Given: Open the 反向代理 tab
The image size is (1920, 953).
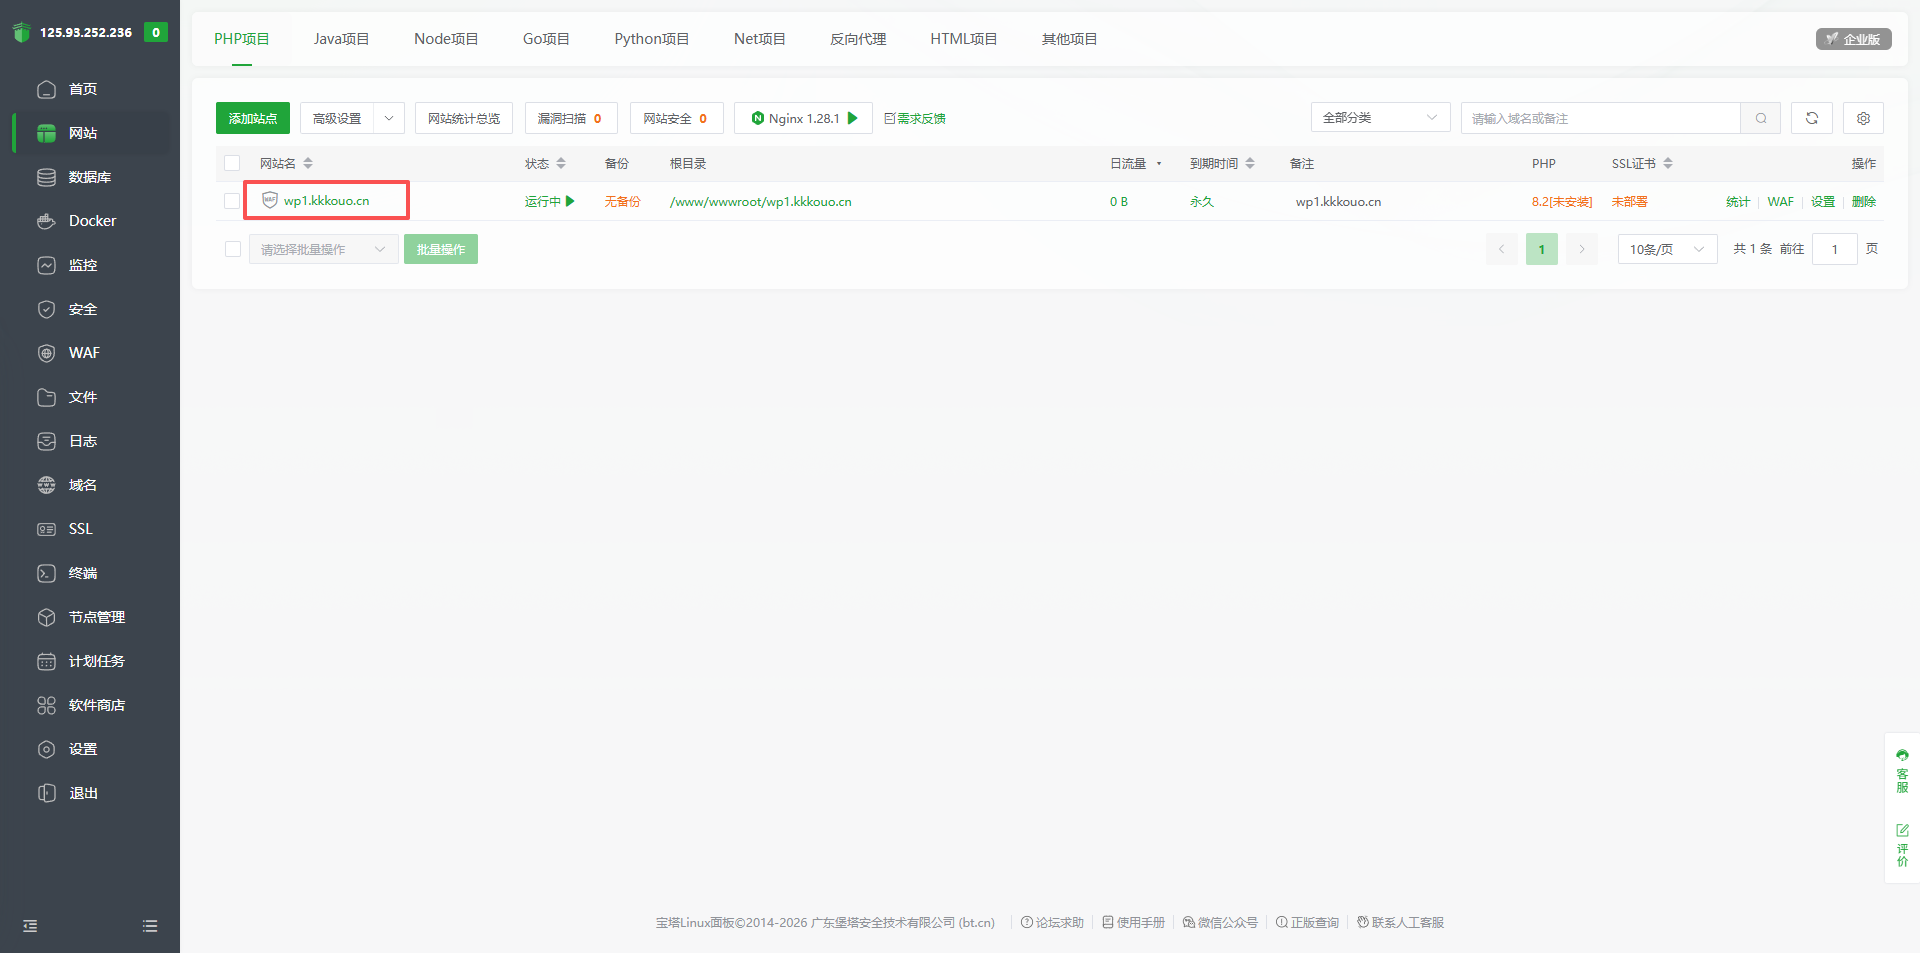Looking at the screenshot, I should pyautogui.click(x=858, y=39).
